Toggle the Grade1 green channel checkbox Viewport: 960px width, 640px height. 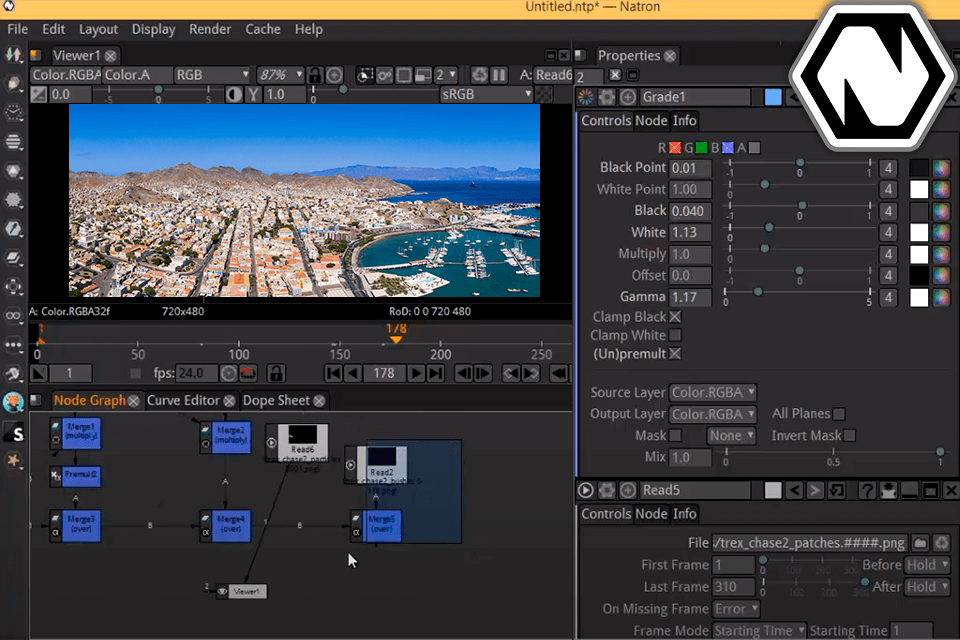(702, 148)
